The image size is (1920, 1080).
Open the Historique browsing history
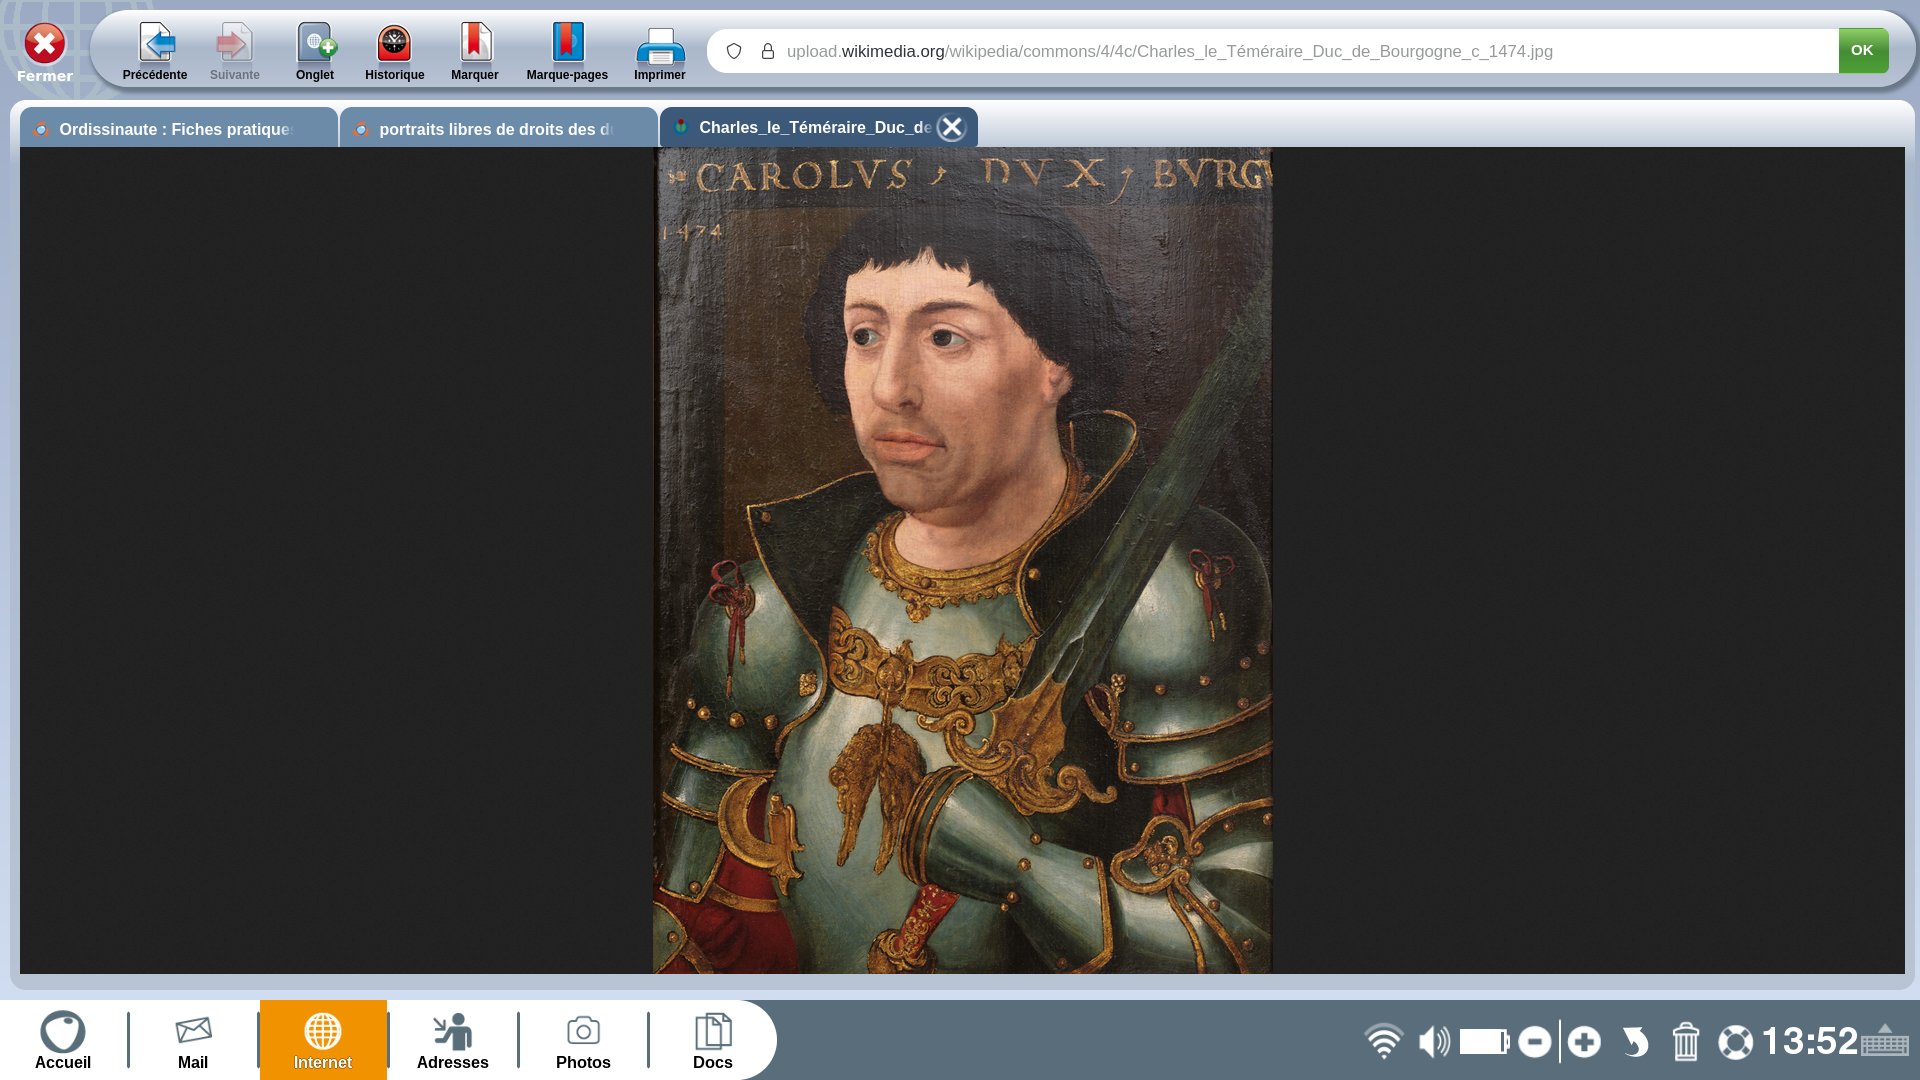(394, 52)
